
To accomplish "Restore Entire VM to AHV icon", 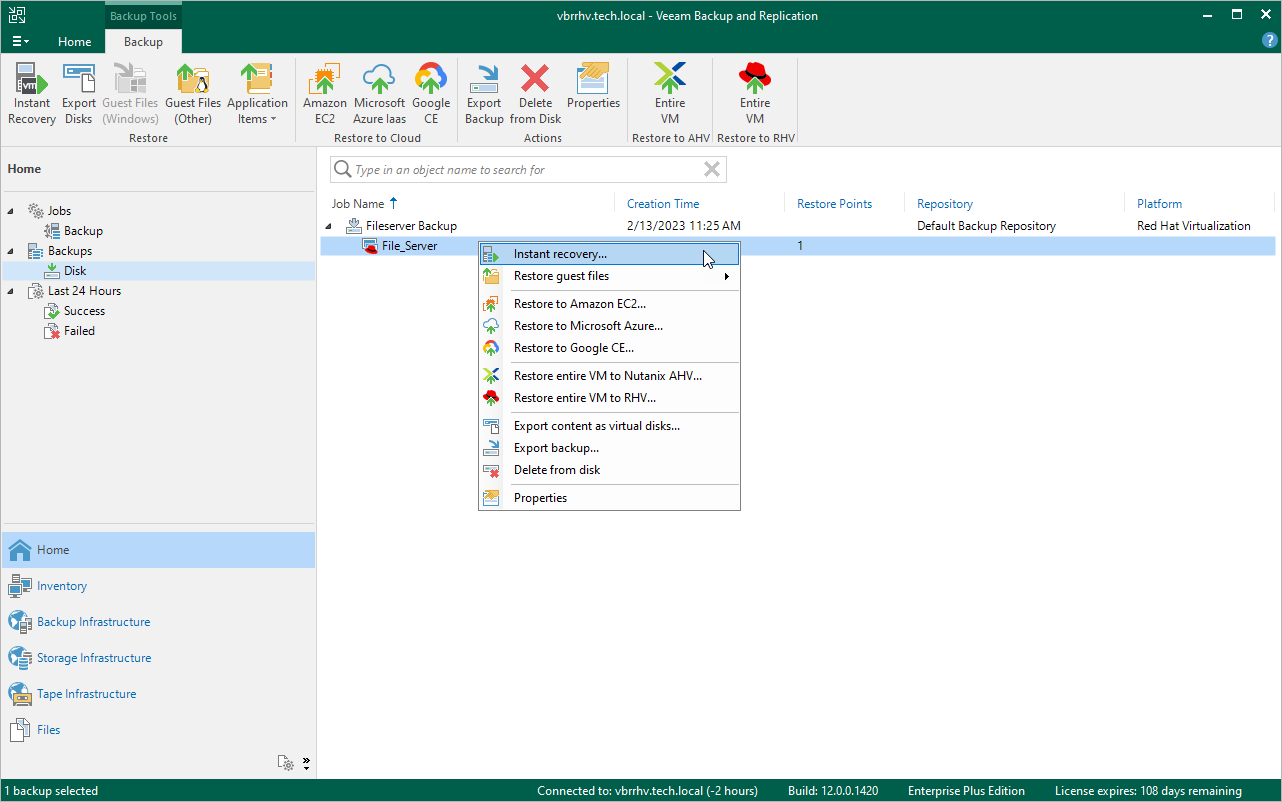I will click(670, 94).
